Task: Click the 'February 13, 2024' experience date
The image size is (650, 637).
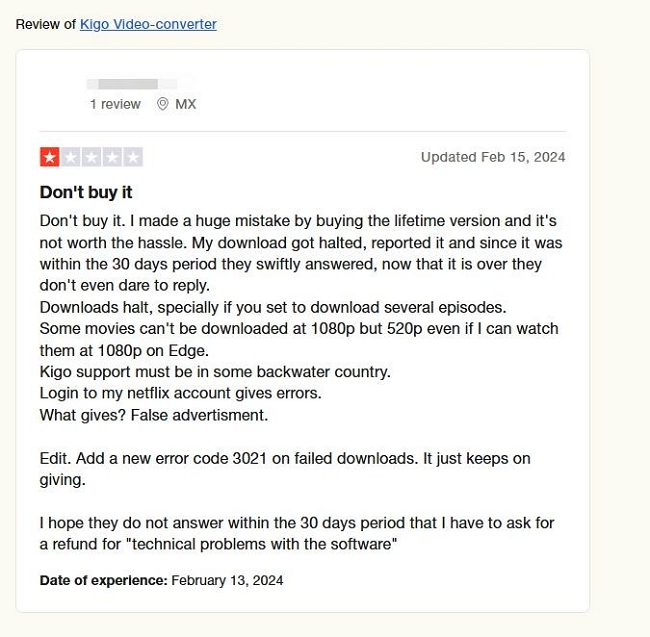Action: point(227,580)
